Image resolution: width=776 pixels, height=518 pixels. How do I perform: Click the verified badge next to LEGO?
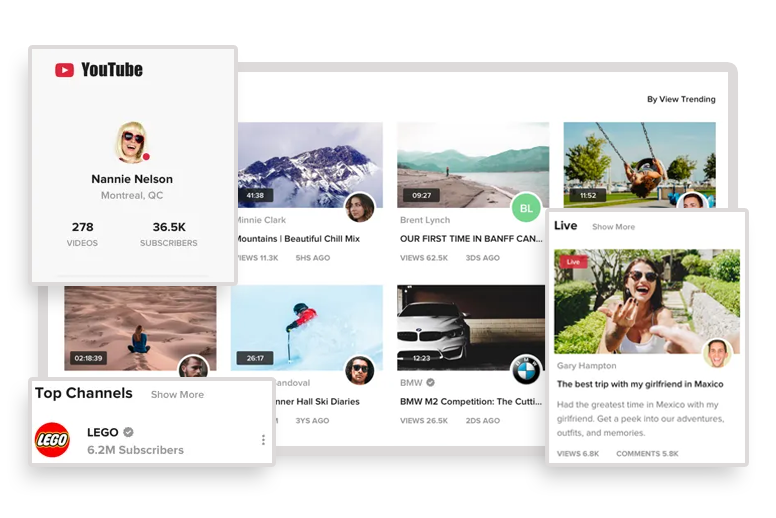pyautogui.click(x=128, y=432)
